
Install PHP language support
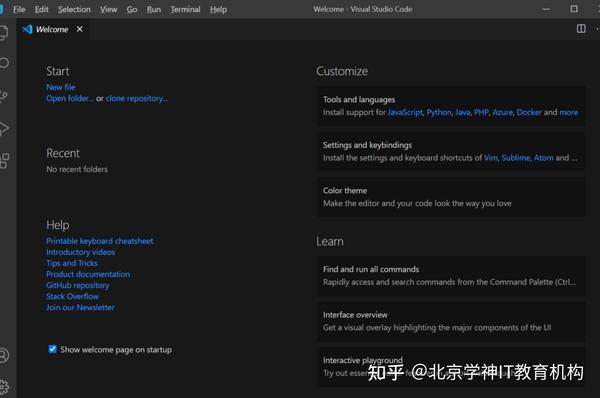[x=481, y=113]
